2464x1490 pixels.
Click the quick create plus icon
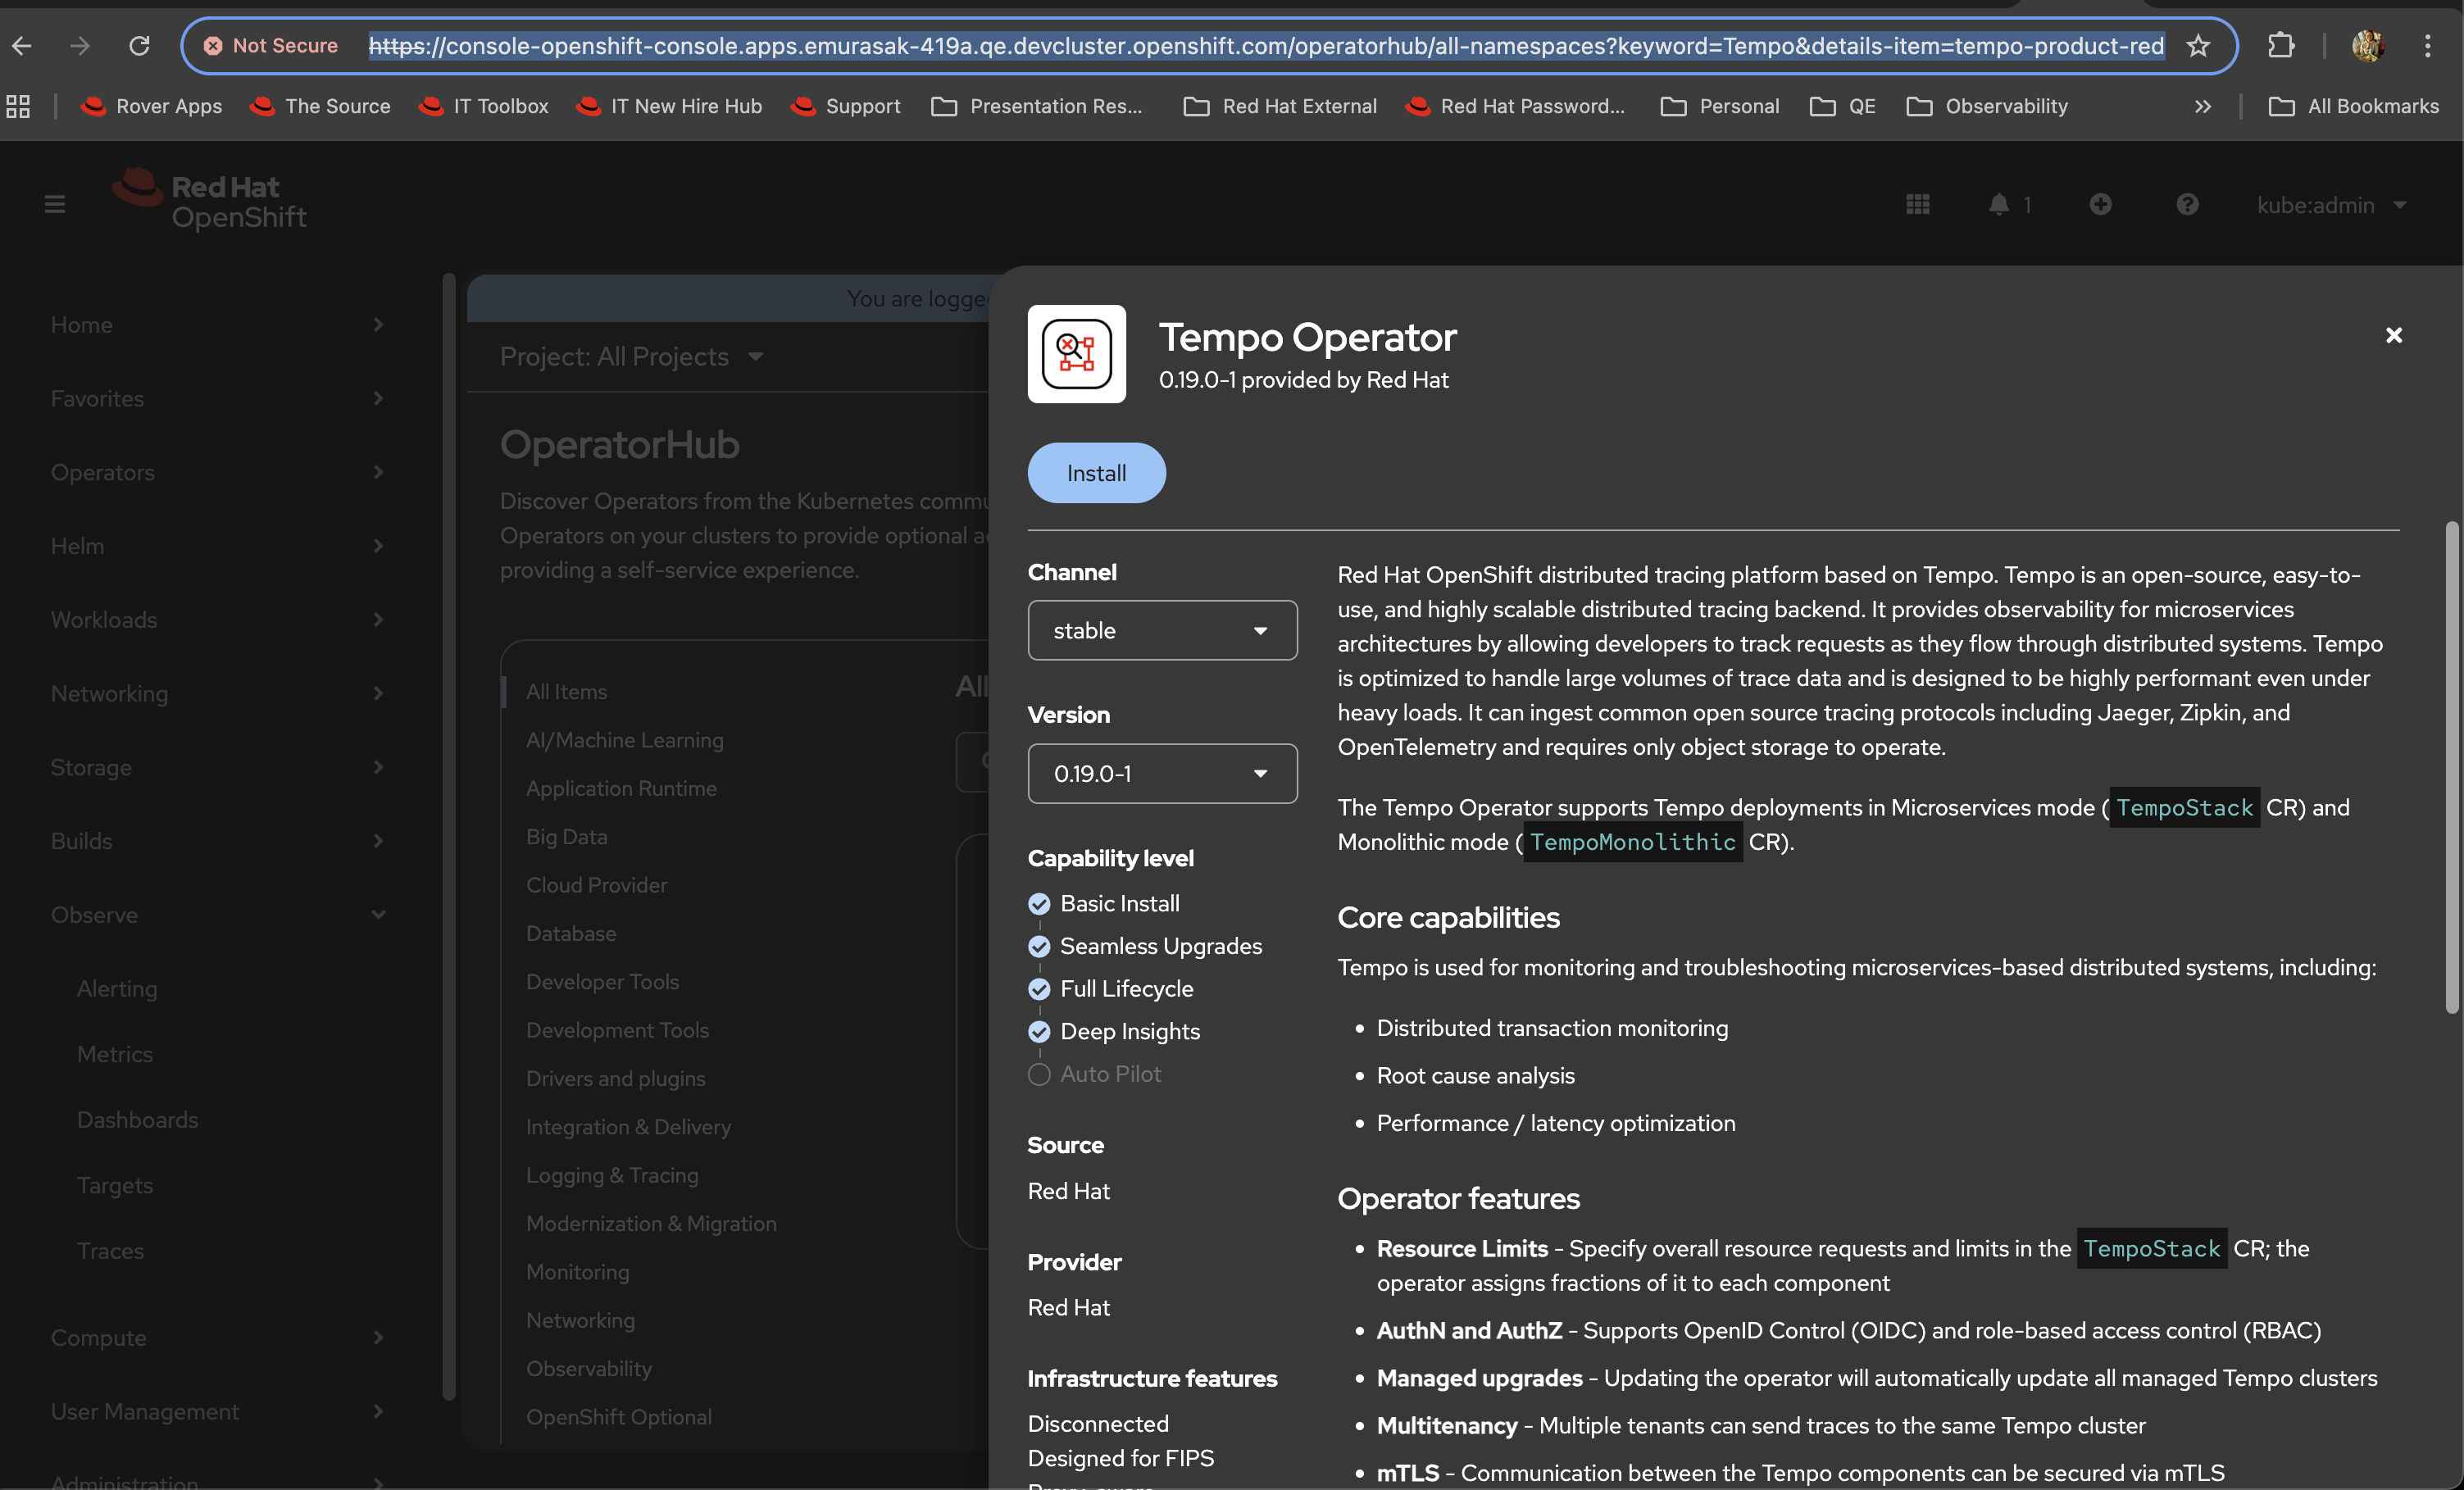[x=2100, y=205]
